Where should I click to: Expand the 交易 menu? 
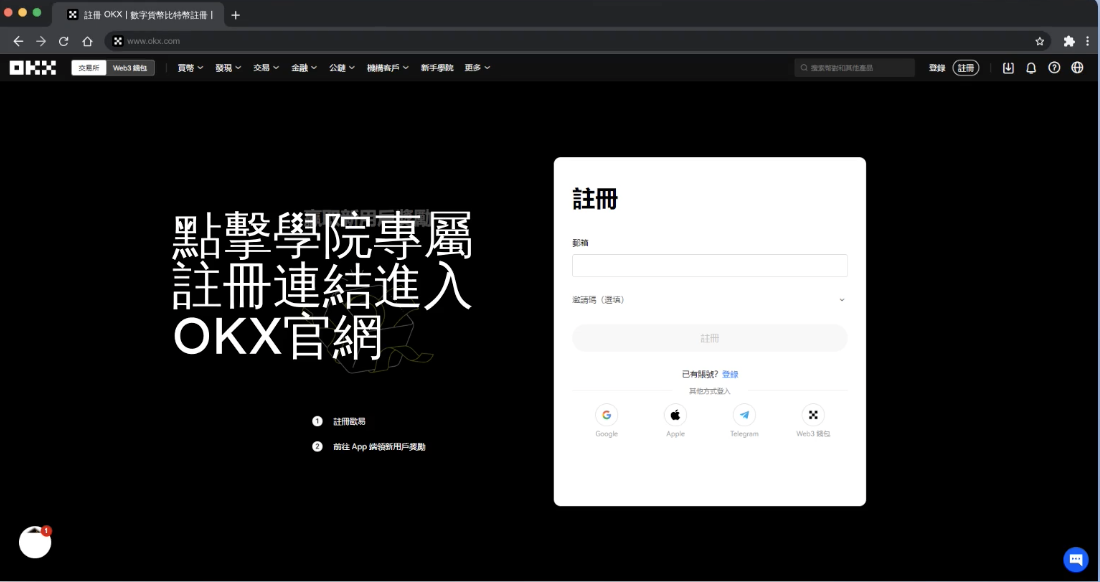(266, 68)
